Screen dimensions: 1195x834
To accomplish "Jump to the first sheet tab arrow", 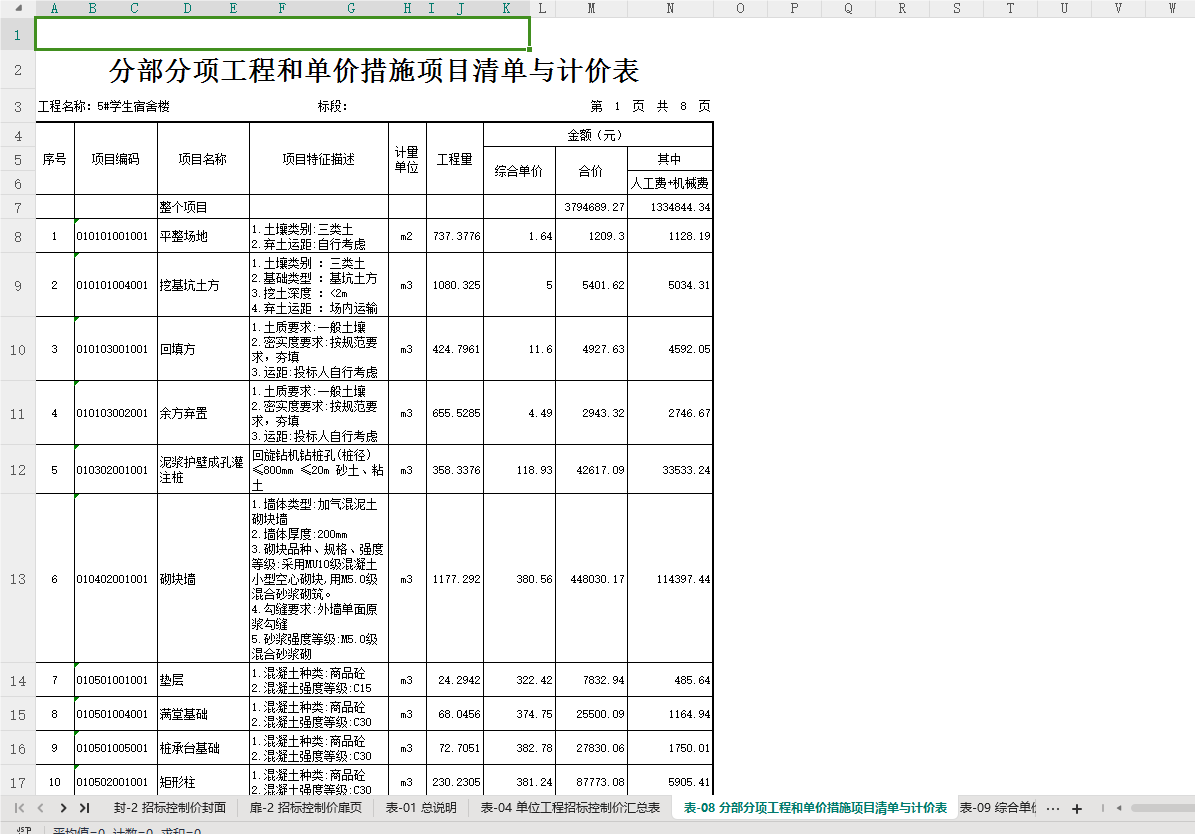I will [20, 808].
